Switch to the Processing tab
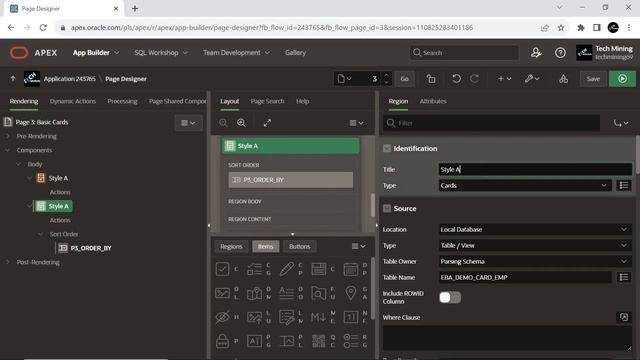The width and height of the screenshot is (640, 360). tap(122, 101)
